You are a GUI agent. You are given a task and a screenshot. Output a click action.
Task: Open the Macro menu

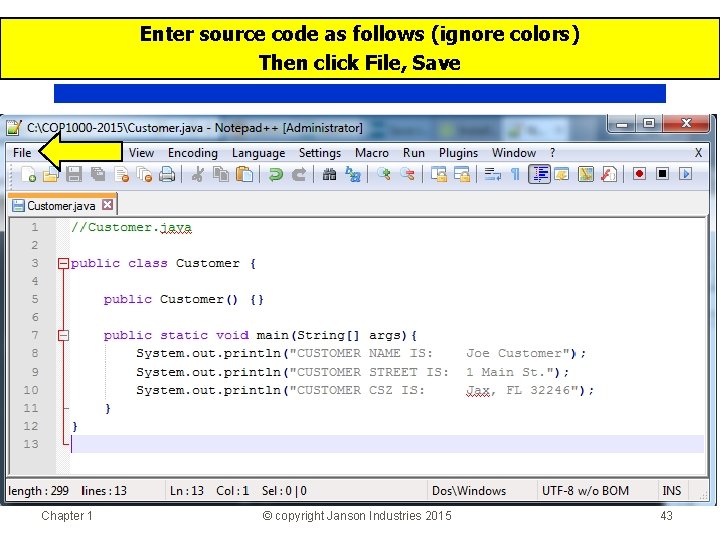tap(371, 153)
